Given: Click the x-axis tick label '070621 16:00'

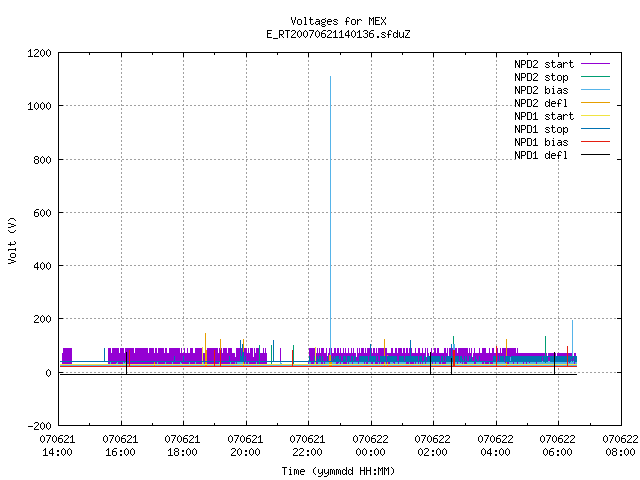Looking at the screenshot, I should click(x=120, y=446).
